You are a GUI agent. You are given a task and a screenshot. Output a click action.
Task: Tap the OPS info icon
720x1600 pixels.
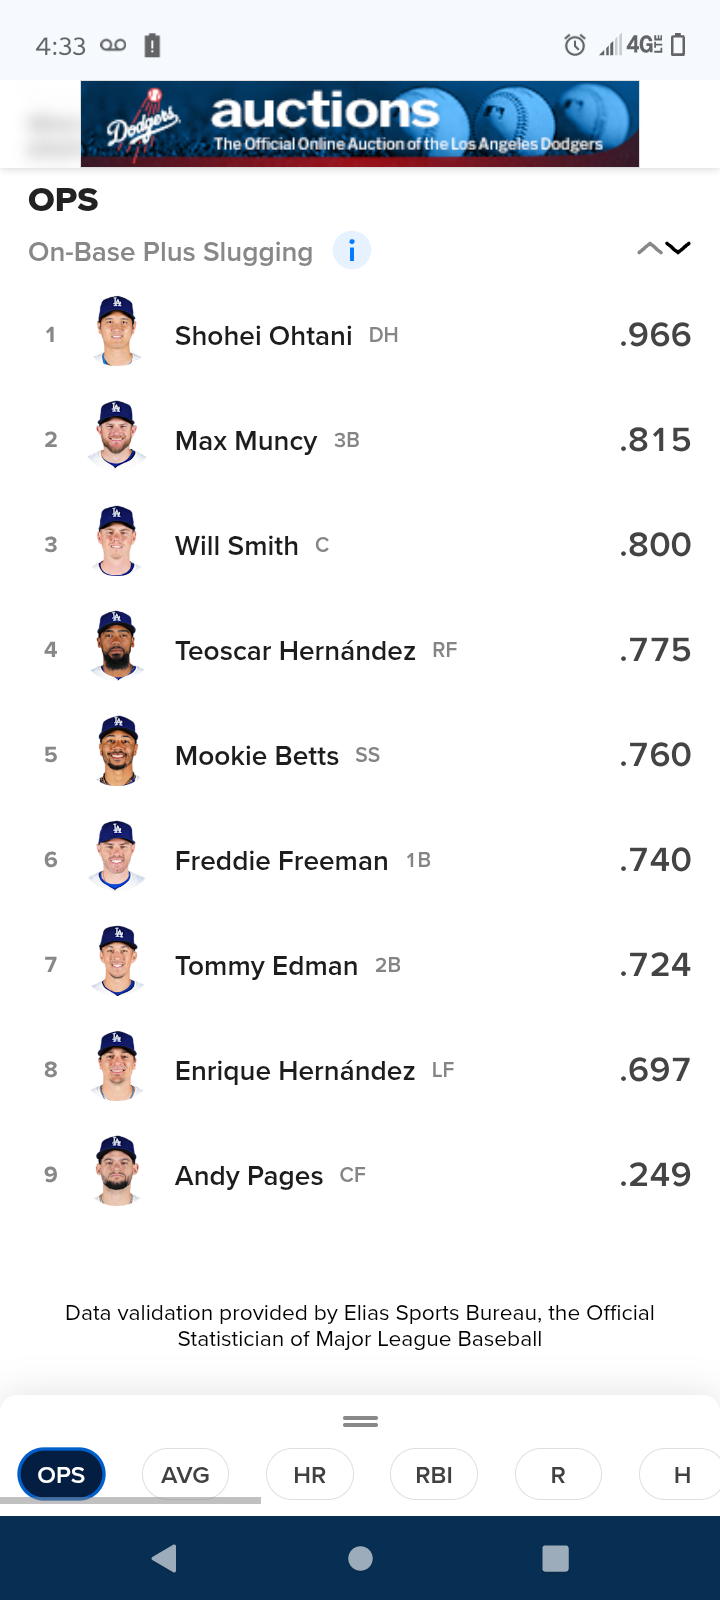pos(351,250)
